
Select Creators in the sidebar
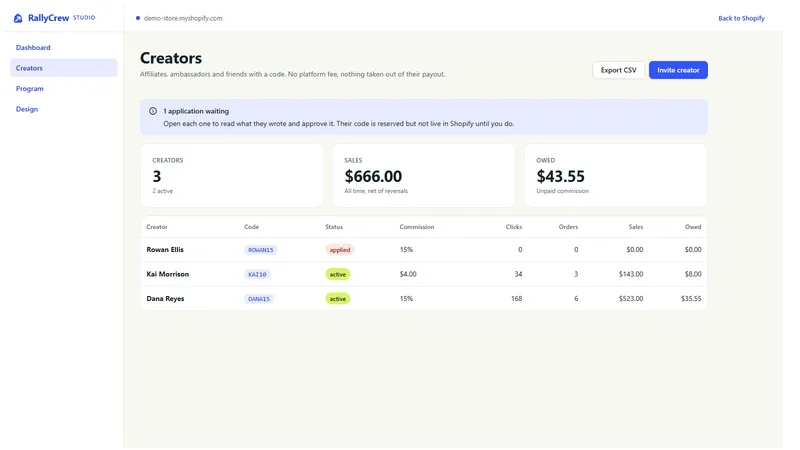point(64,68)
